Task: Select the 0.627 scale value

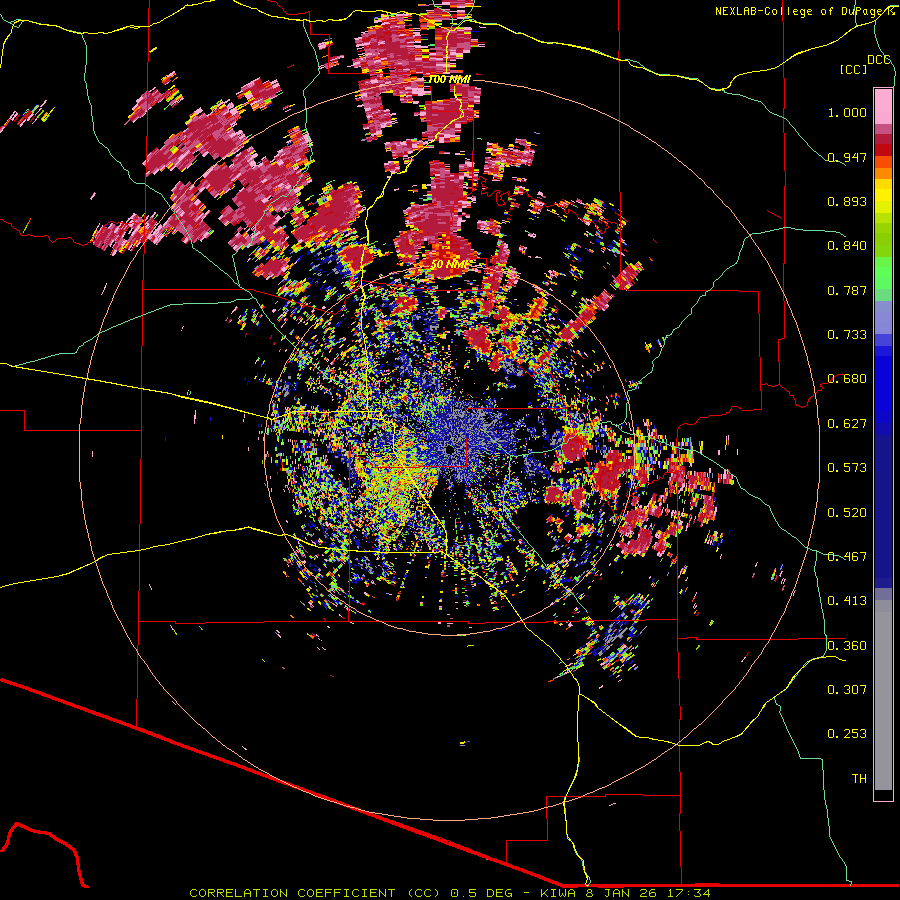Action: [847, 424]
